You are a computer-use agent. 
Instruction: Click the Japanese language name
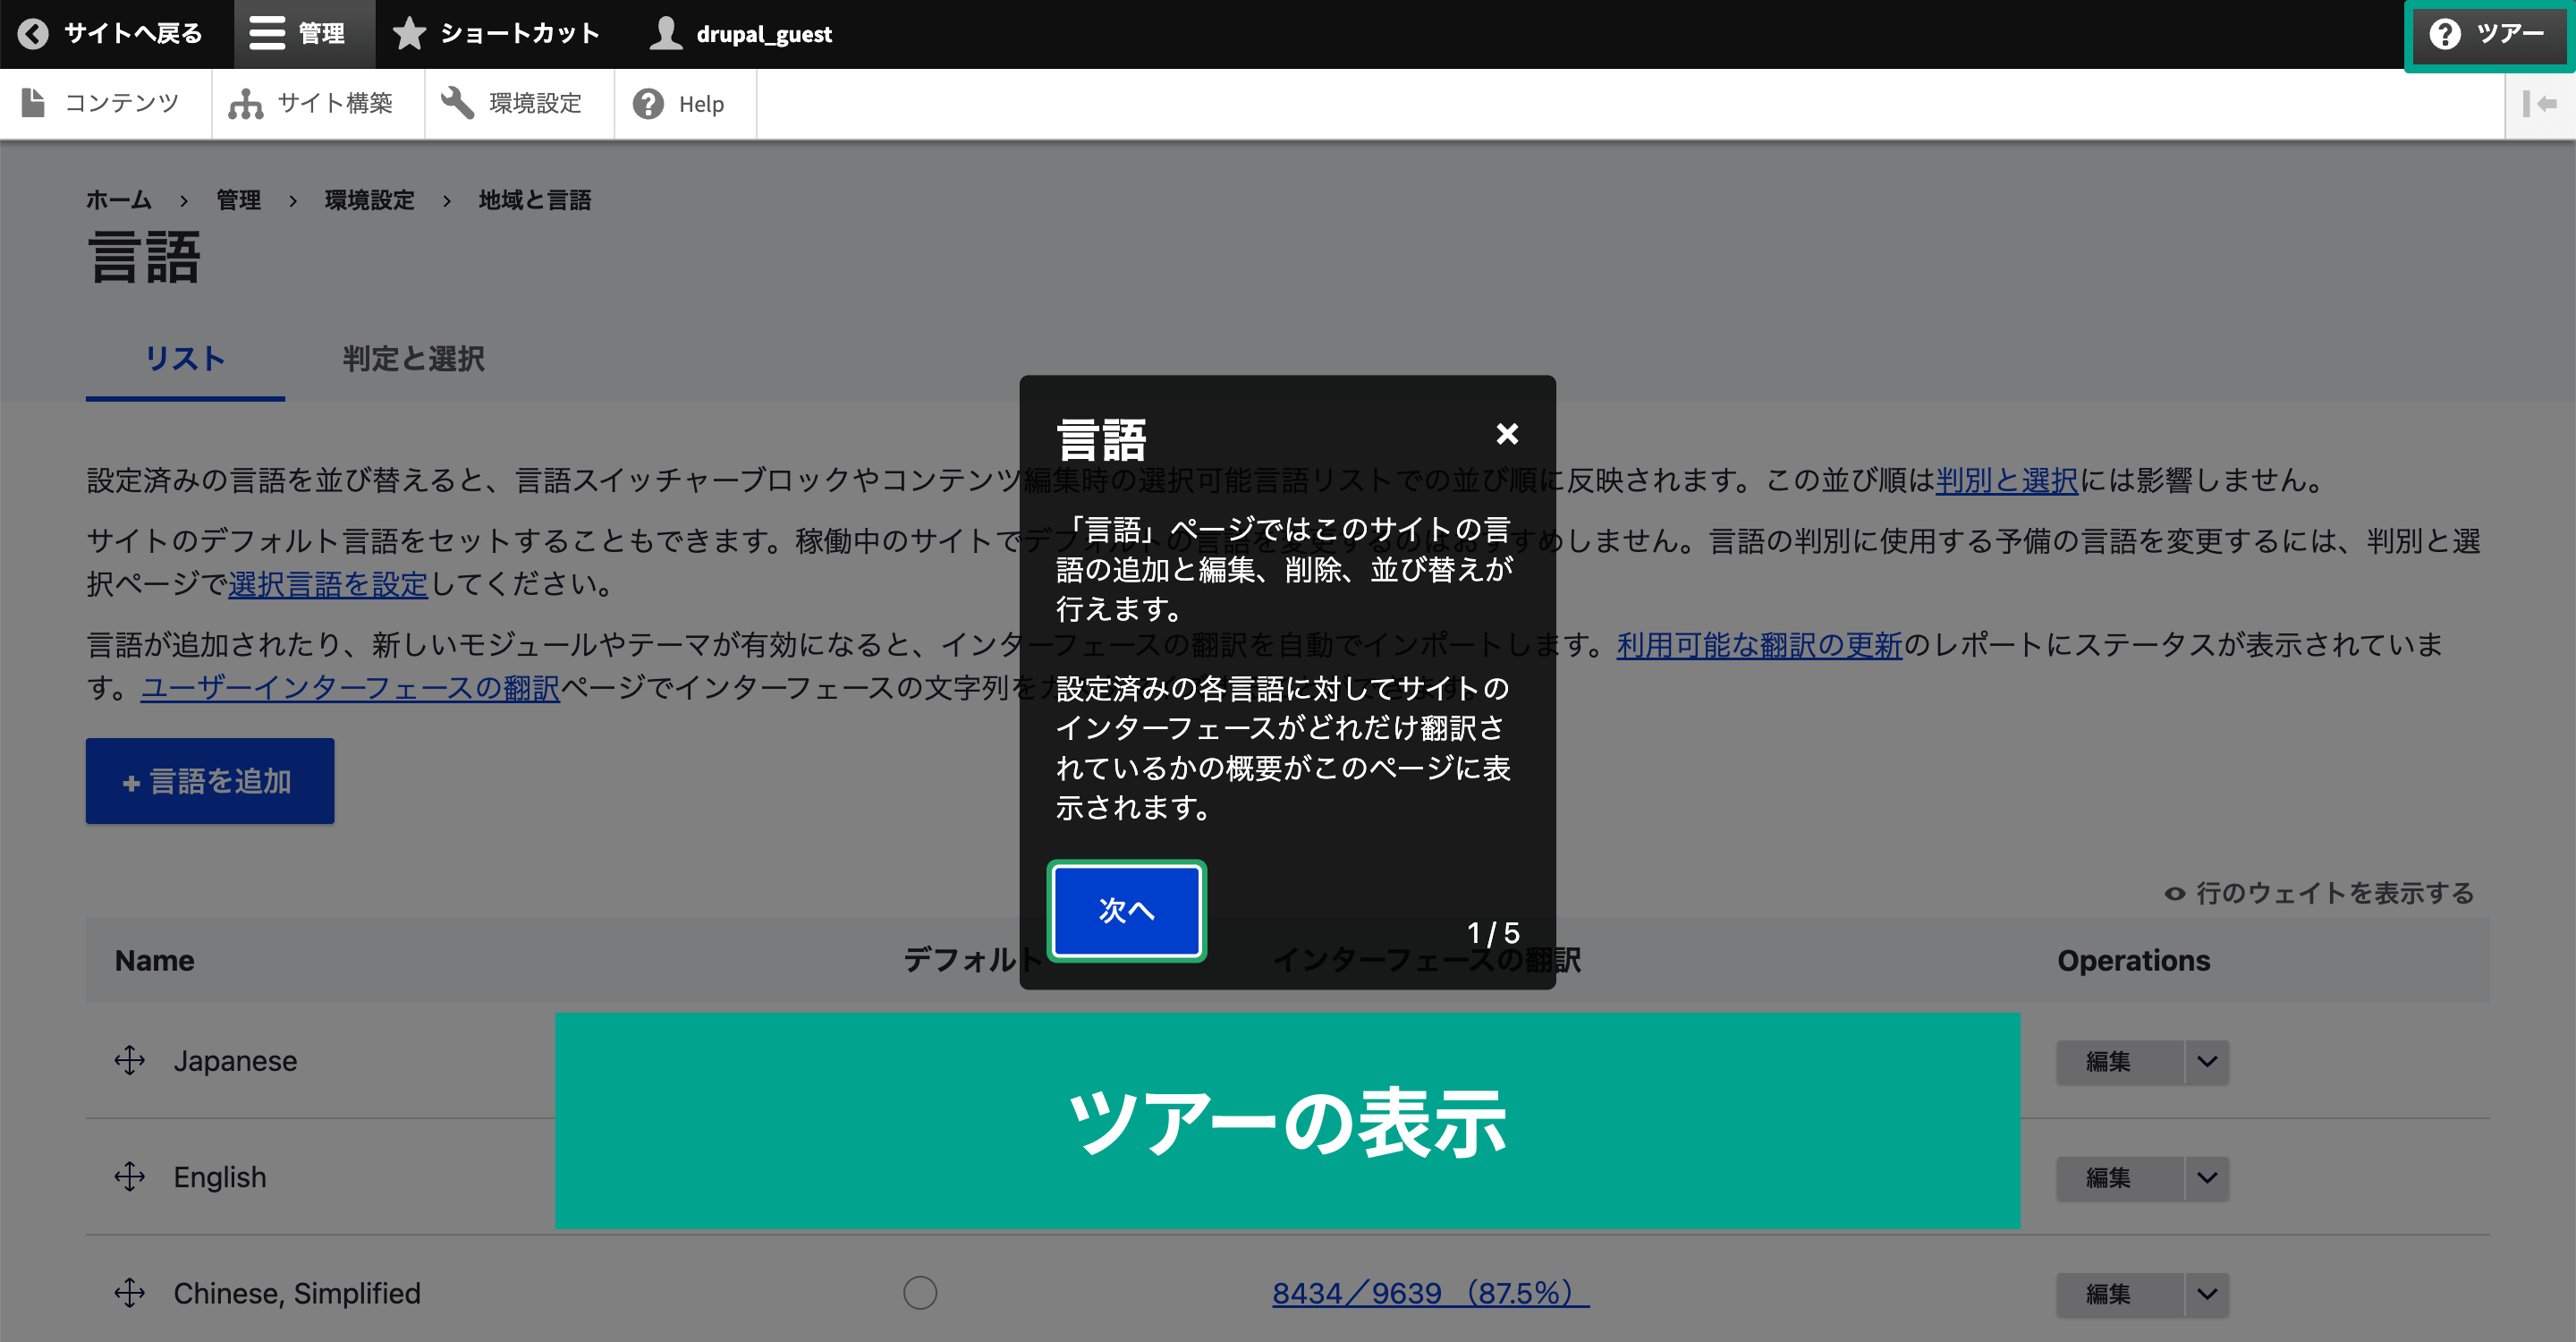pos(236,1060)
